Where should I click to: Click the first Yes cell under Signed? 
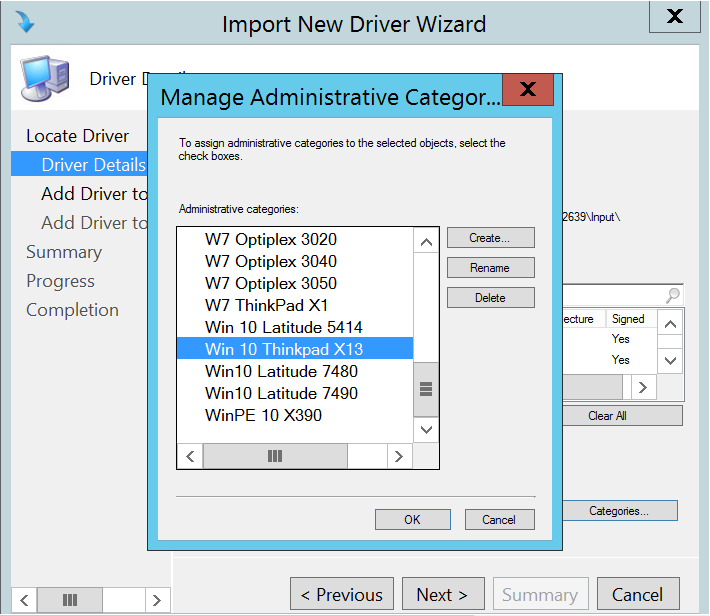pos(620,339)
